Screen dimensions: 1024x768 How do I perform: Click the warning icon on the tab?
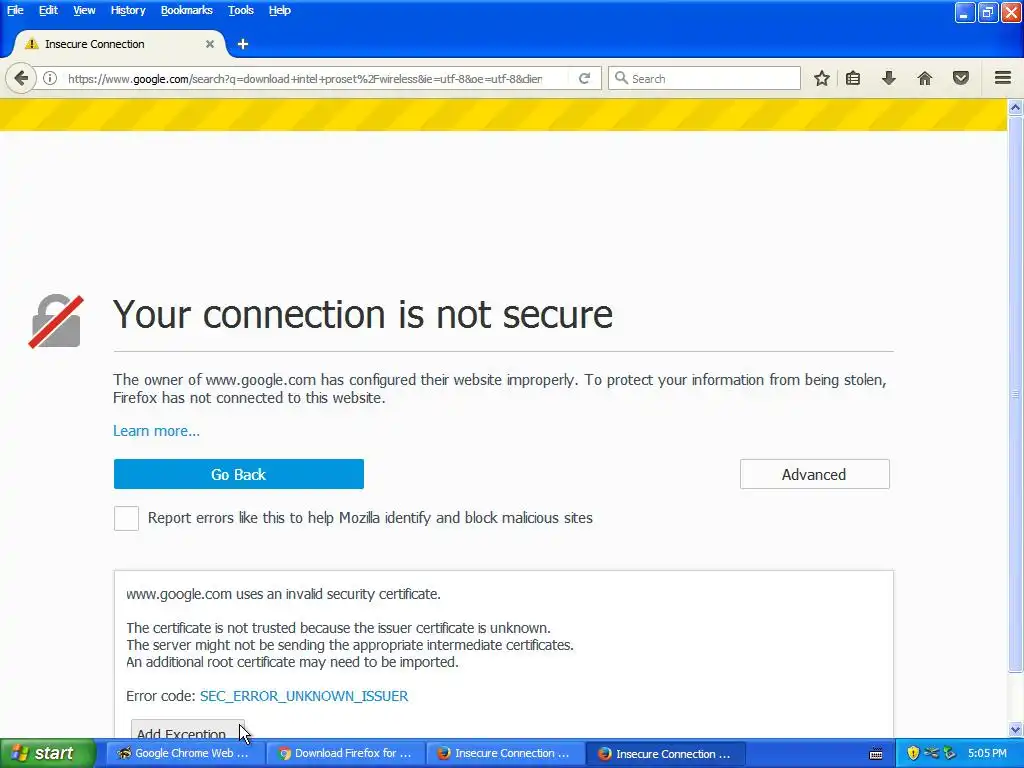[31, 44]
